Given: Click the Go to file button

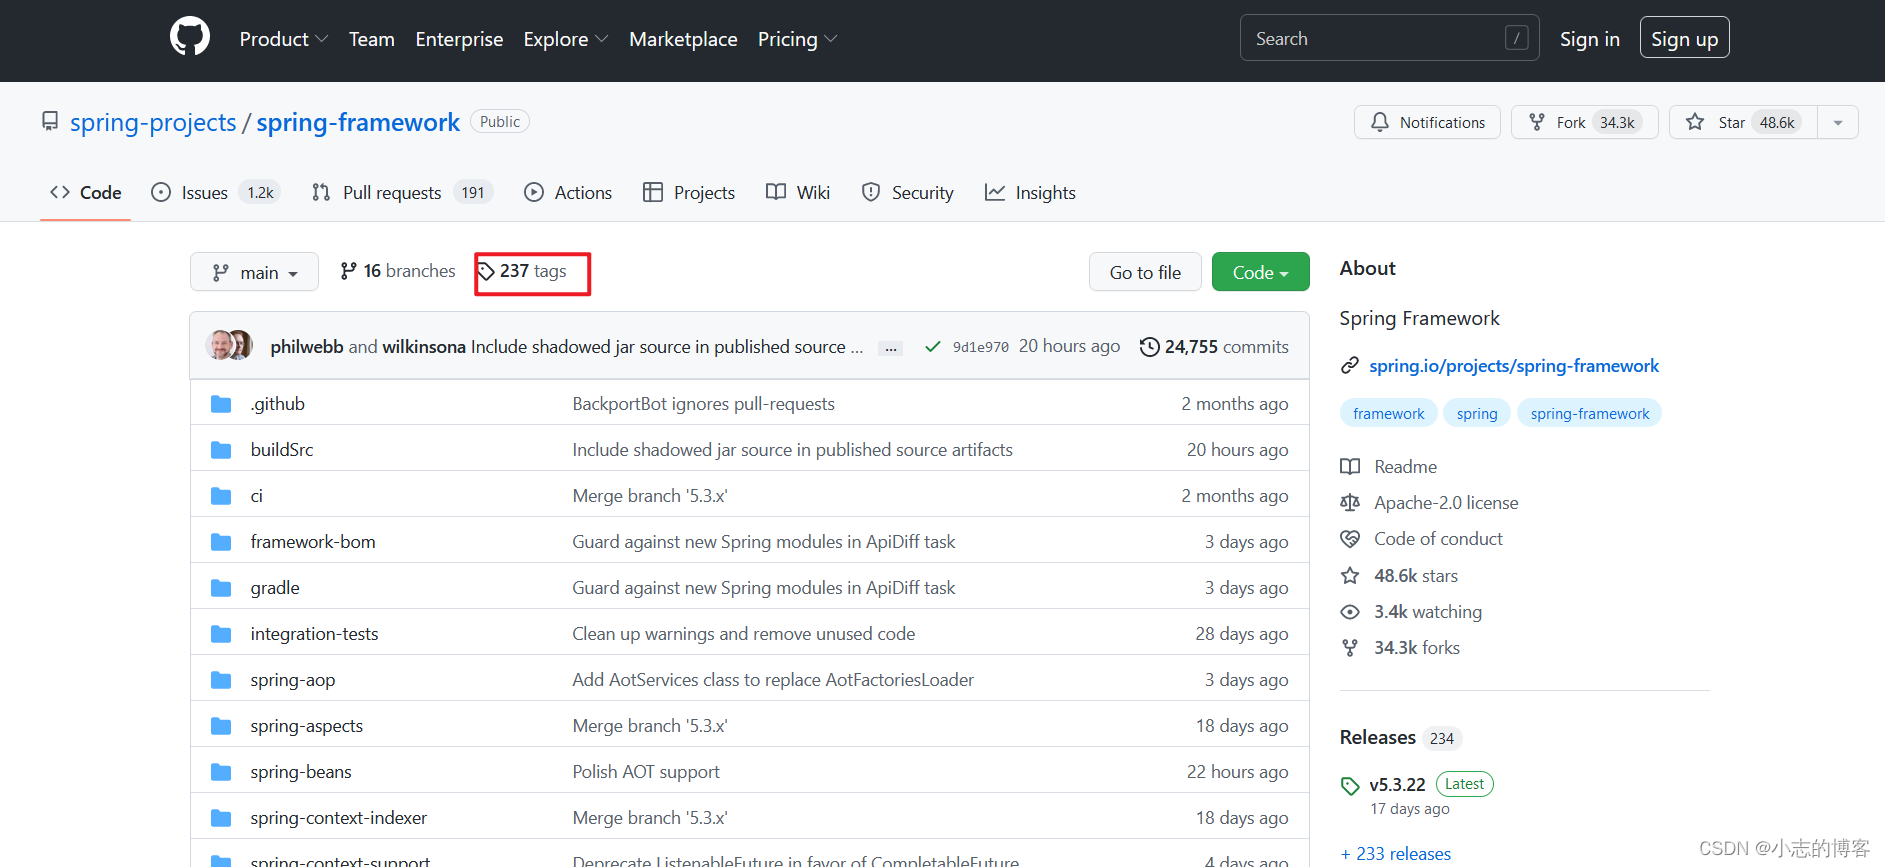Looking at the screenshot, I should tap(1145, 272).
